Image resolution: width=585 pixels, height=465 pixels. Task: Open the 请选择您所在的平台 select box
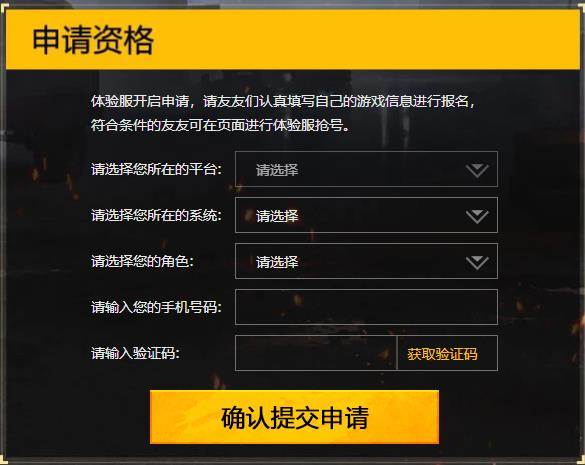click(366, 169)
